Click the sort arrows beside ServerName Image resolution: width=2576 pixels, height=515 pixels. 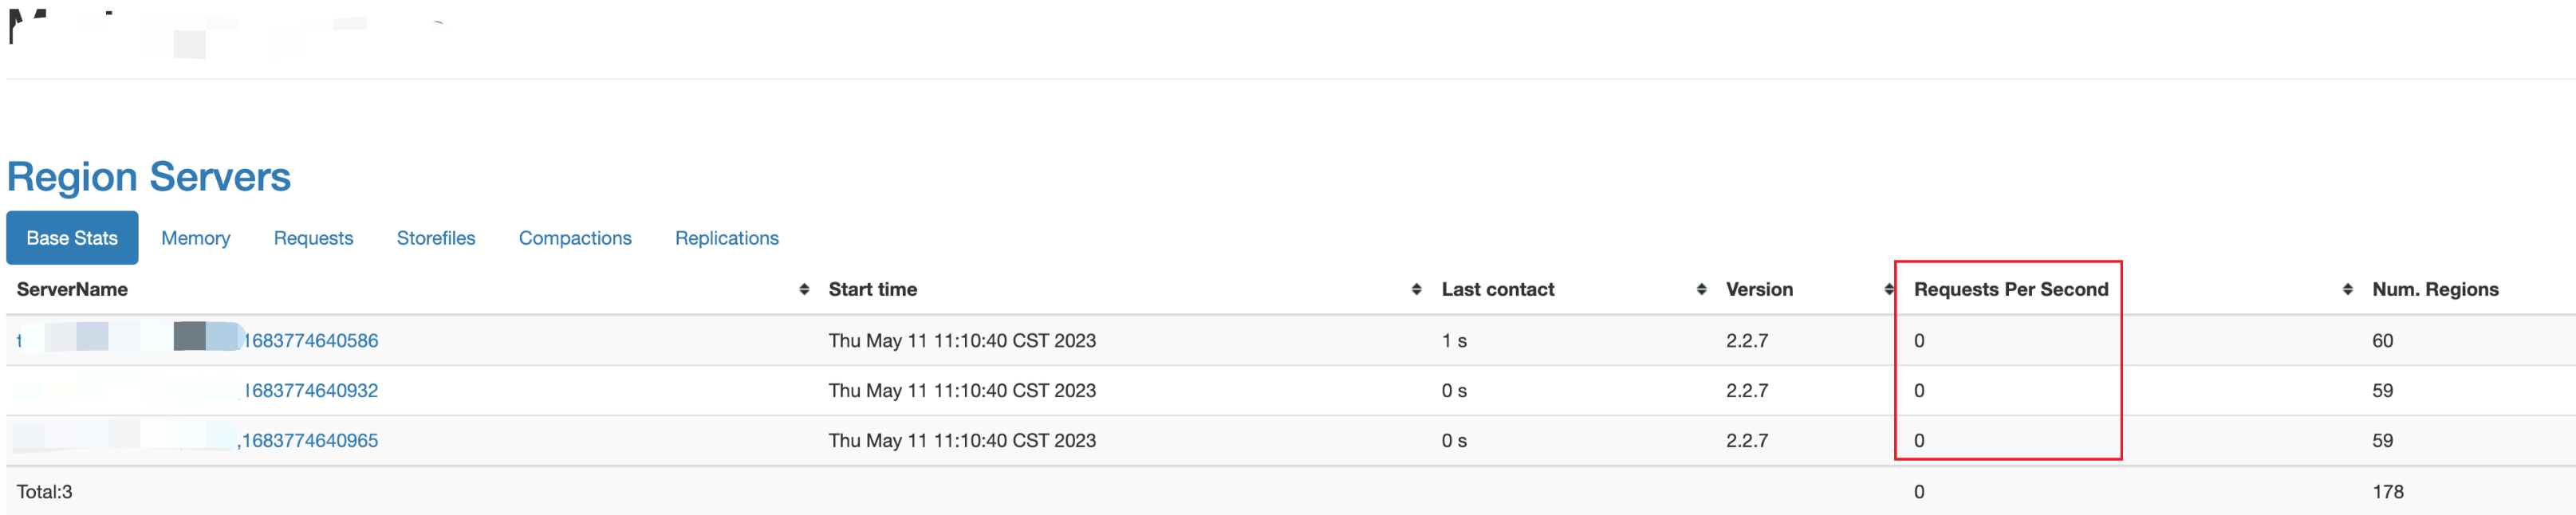click(x=804, y=289)
